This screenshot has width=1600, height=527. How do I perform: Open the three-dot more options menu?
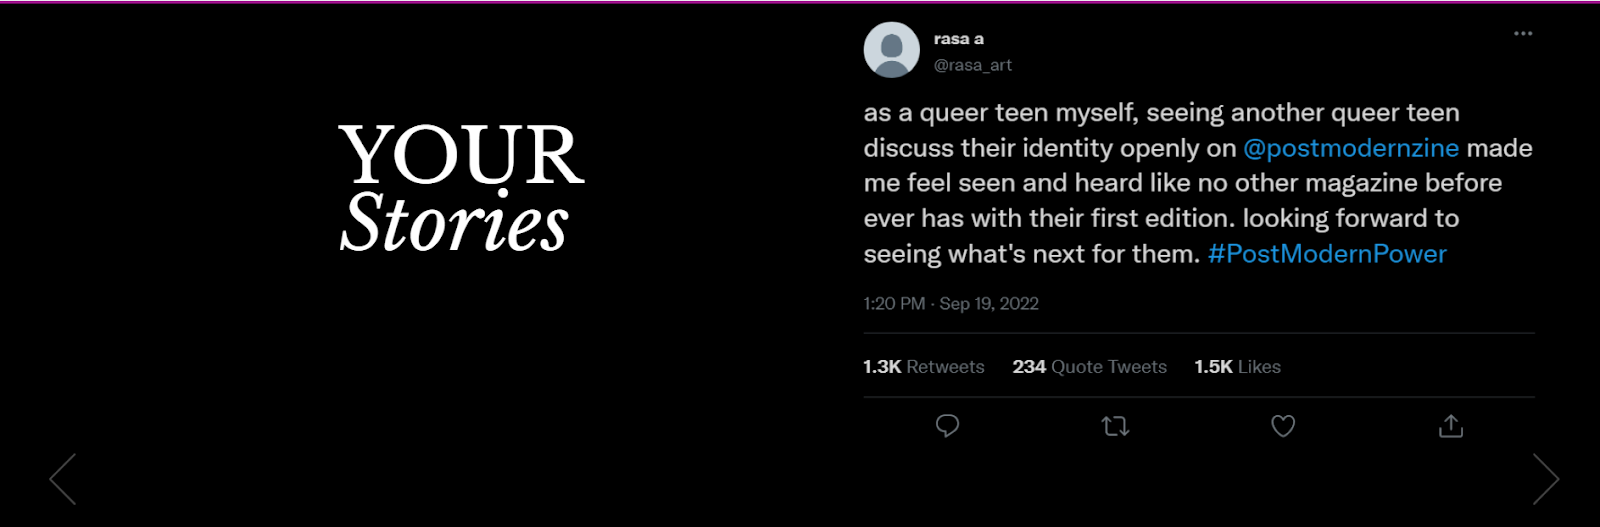(x=1523, y=34)
